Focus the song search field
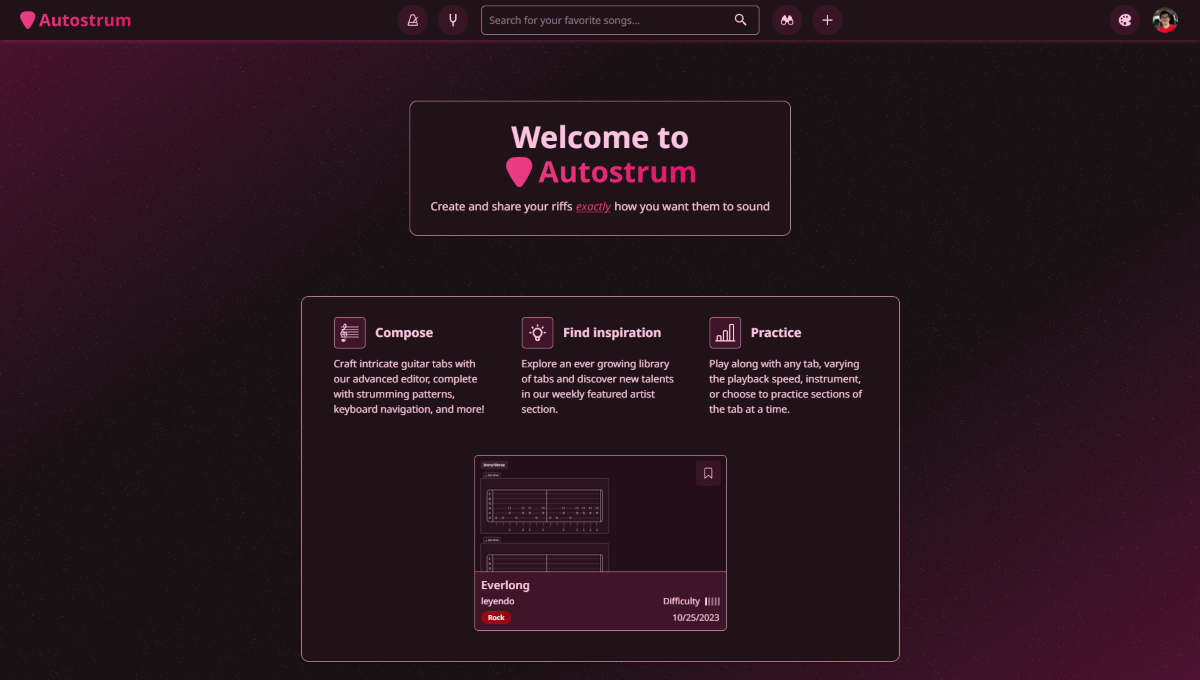Image resolution: width=1200 pixels, height=680 pixels. click(x=606, y=20)
